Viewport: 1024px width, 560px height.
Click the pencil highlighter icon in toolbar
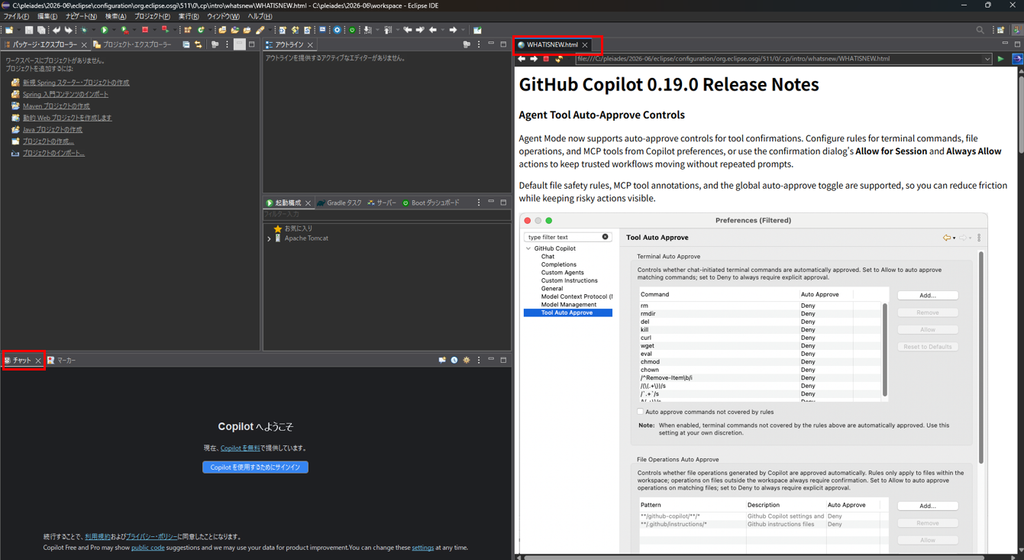260,30
